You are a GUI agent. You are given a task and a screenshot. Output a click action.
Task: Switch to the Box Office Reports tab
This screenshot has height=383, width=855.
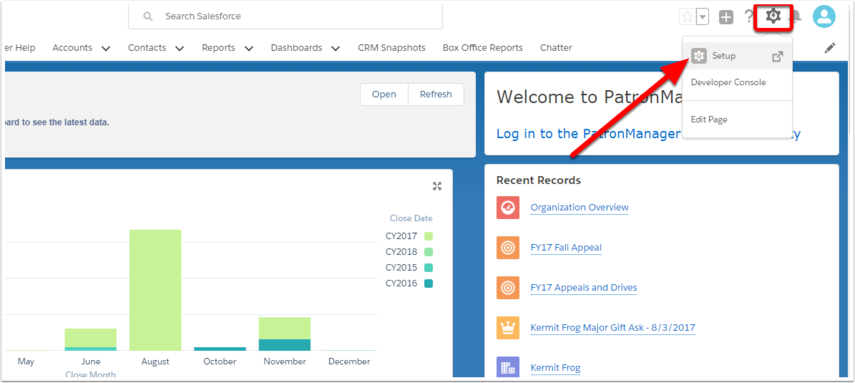tap(483, 48)
